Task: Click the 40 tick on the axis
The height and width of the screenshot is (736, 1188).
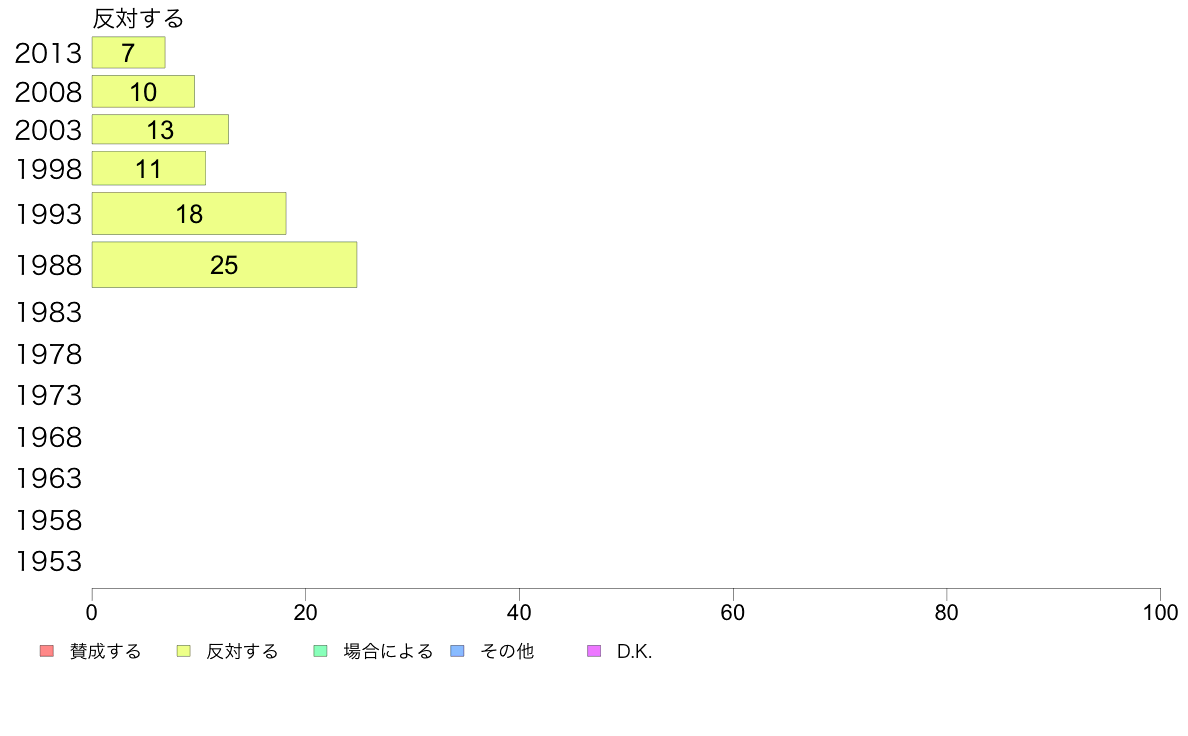Action: pos(519,612)
